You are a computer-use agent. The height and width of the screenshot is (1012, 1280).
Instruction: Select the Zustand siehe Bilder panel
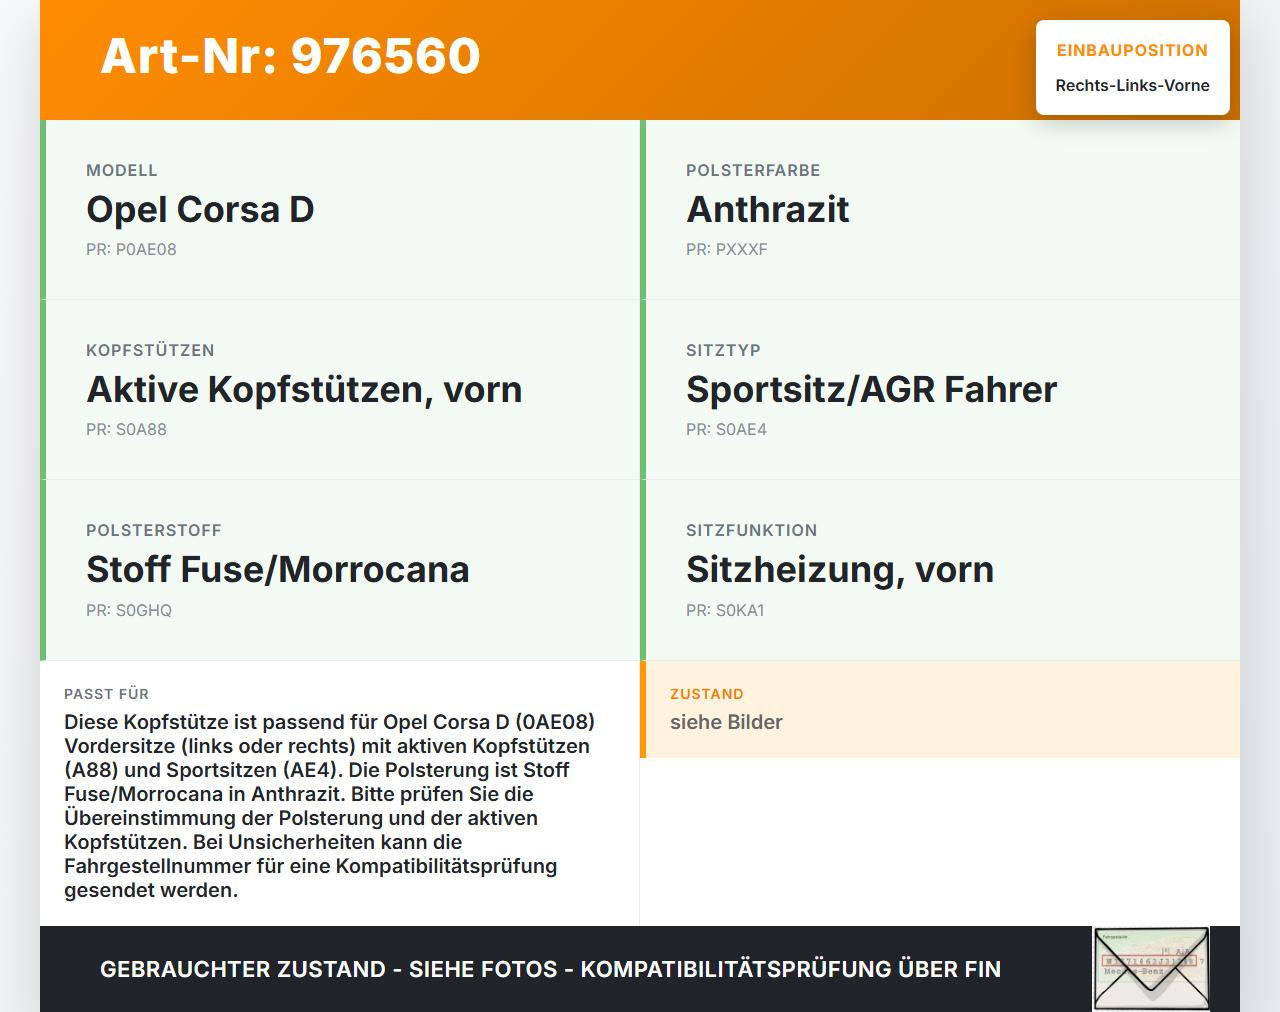point(940,709)
